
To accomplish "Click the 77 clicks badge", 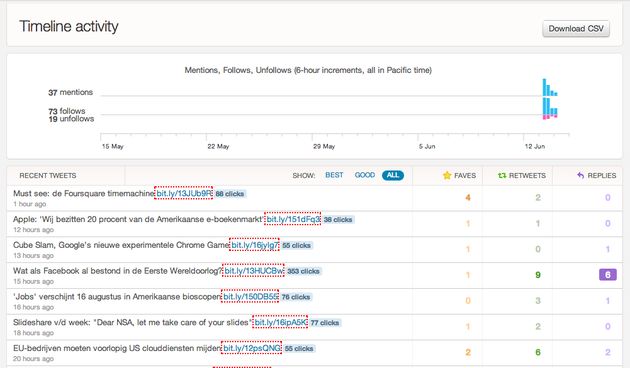I will [325, 323].
